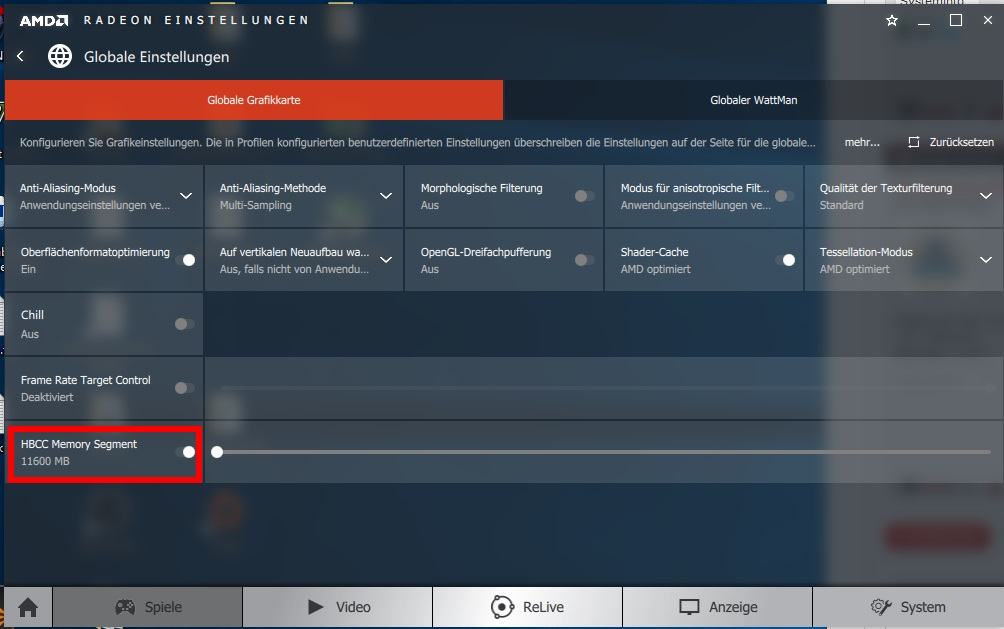Maximize the Radeon Einstellungen window
Viewport: 1004px width, 629px height.
click(955, 20)
